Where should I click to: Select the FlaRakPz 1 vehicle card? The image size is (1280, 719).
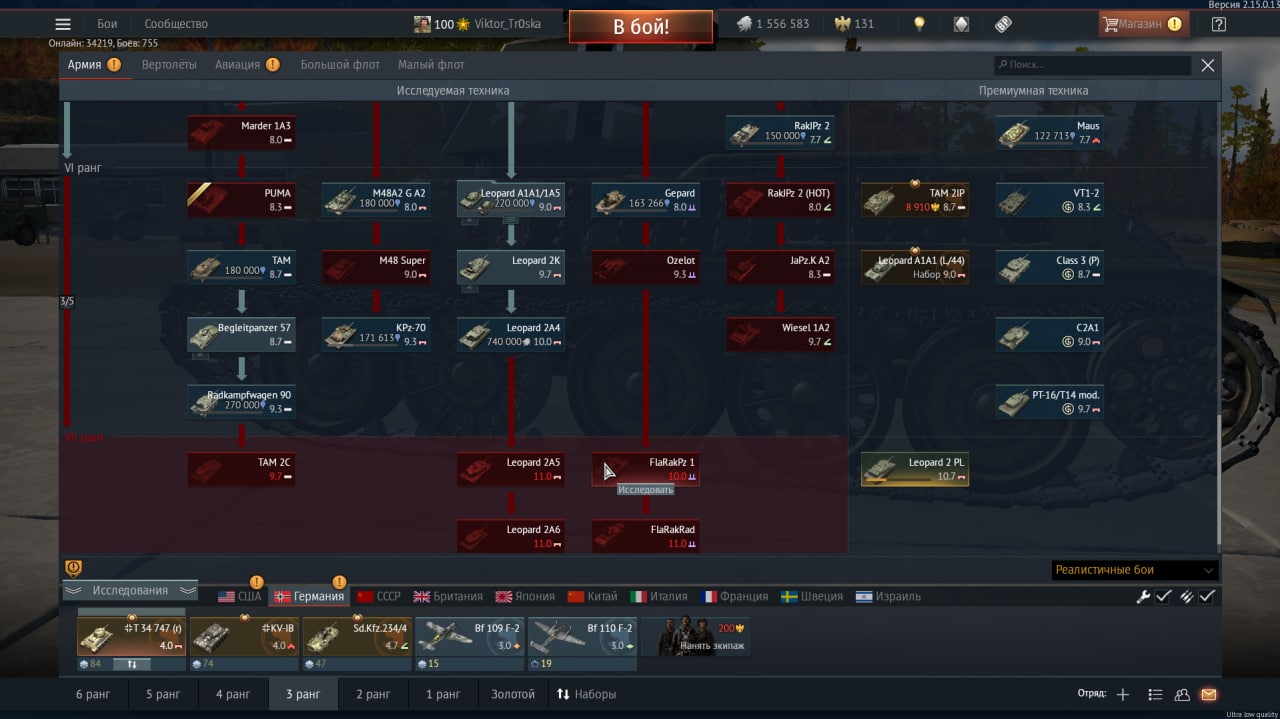click(645, 469)
